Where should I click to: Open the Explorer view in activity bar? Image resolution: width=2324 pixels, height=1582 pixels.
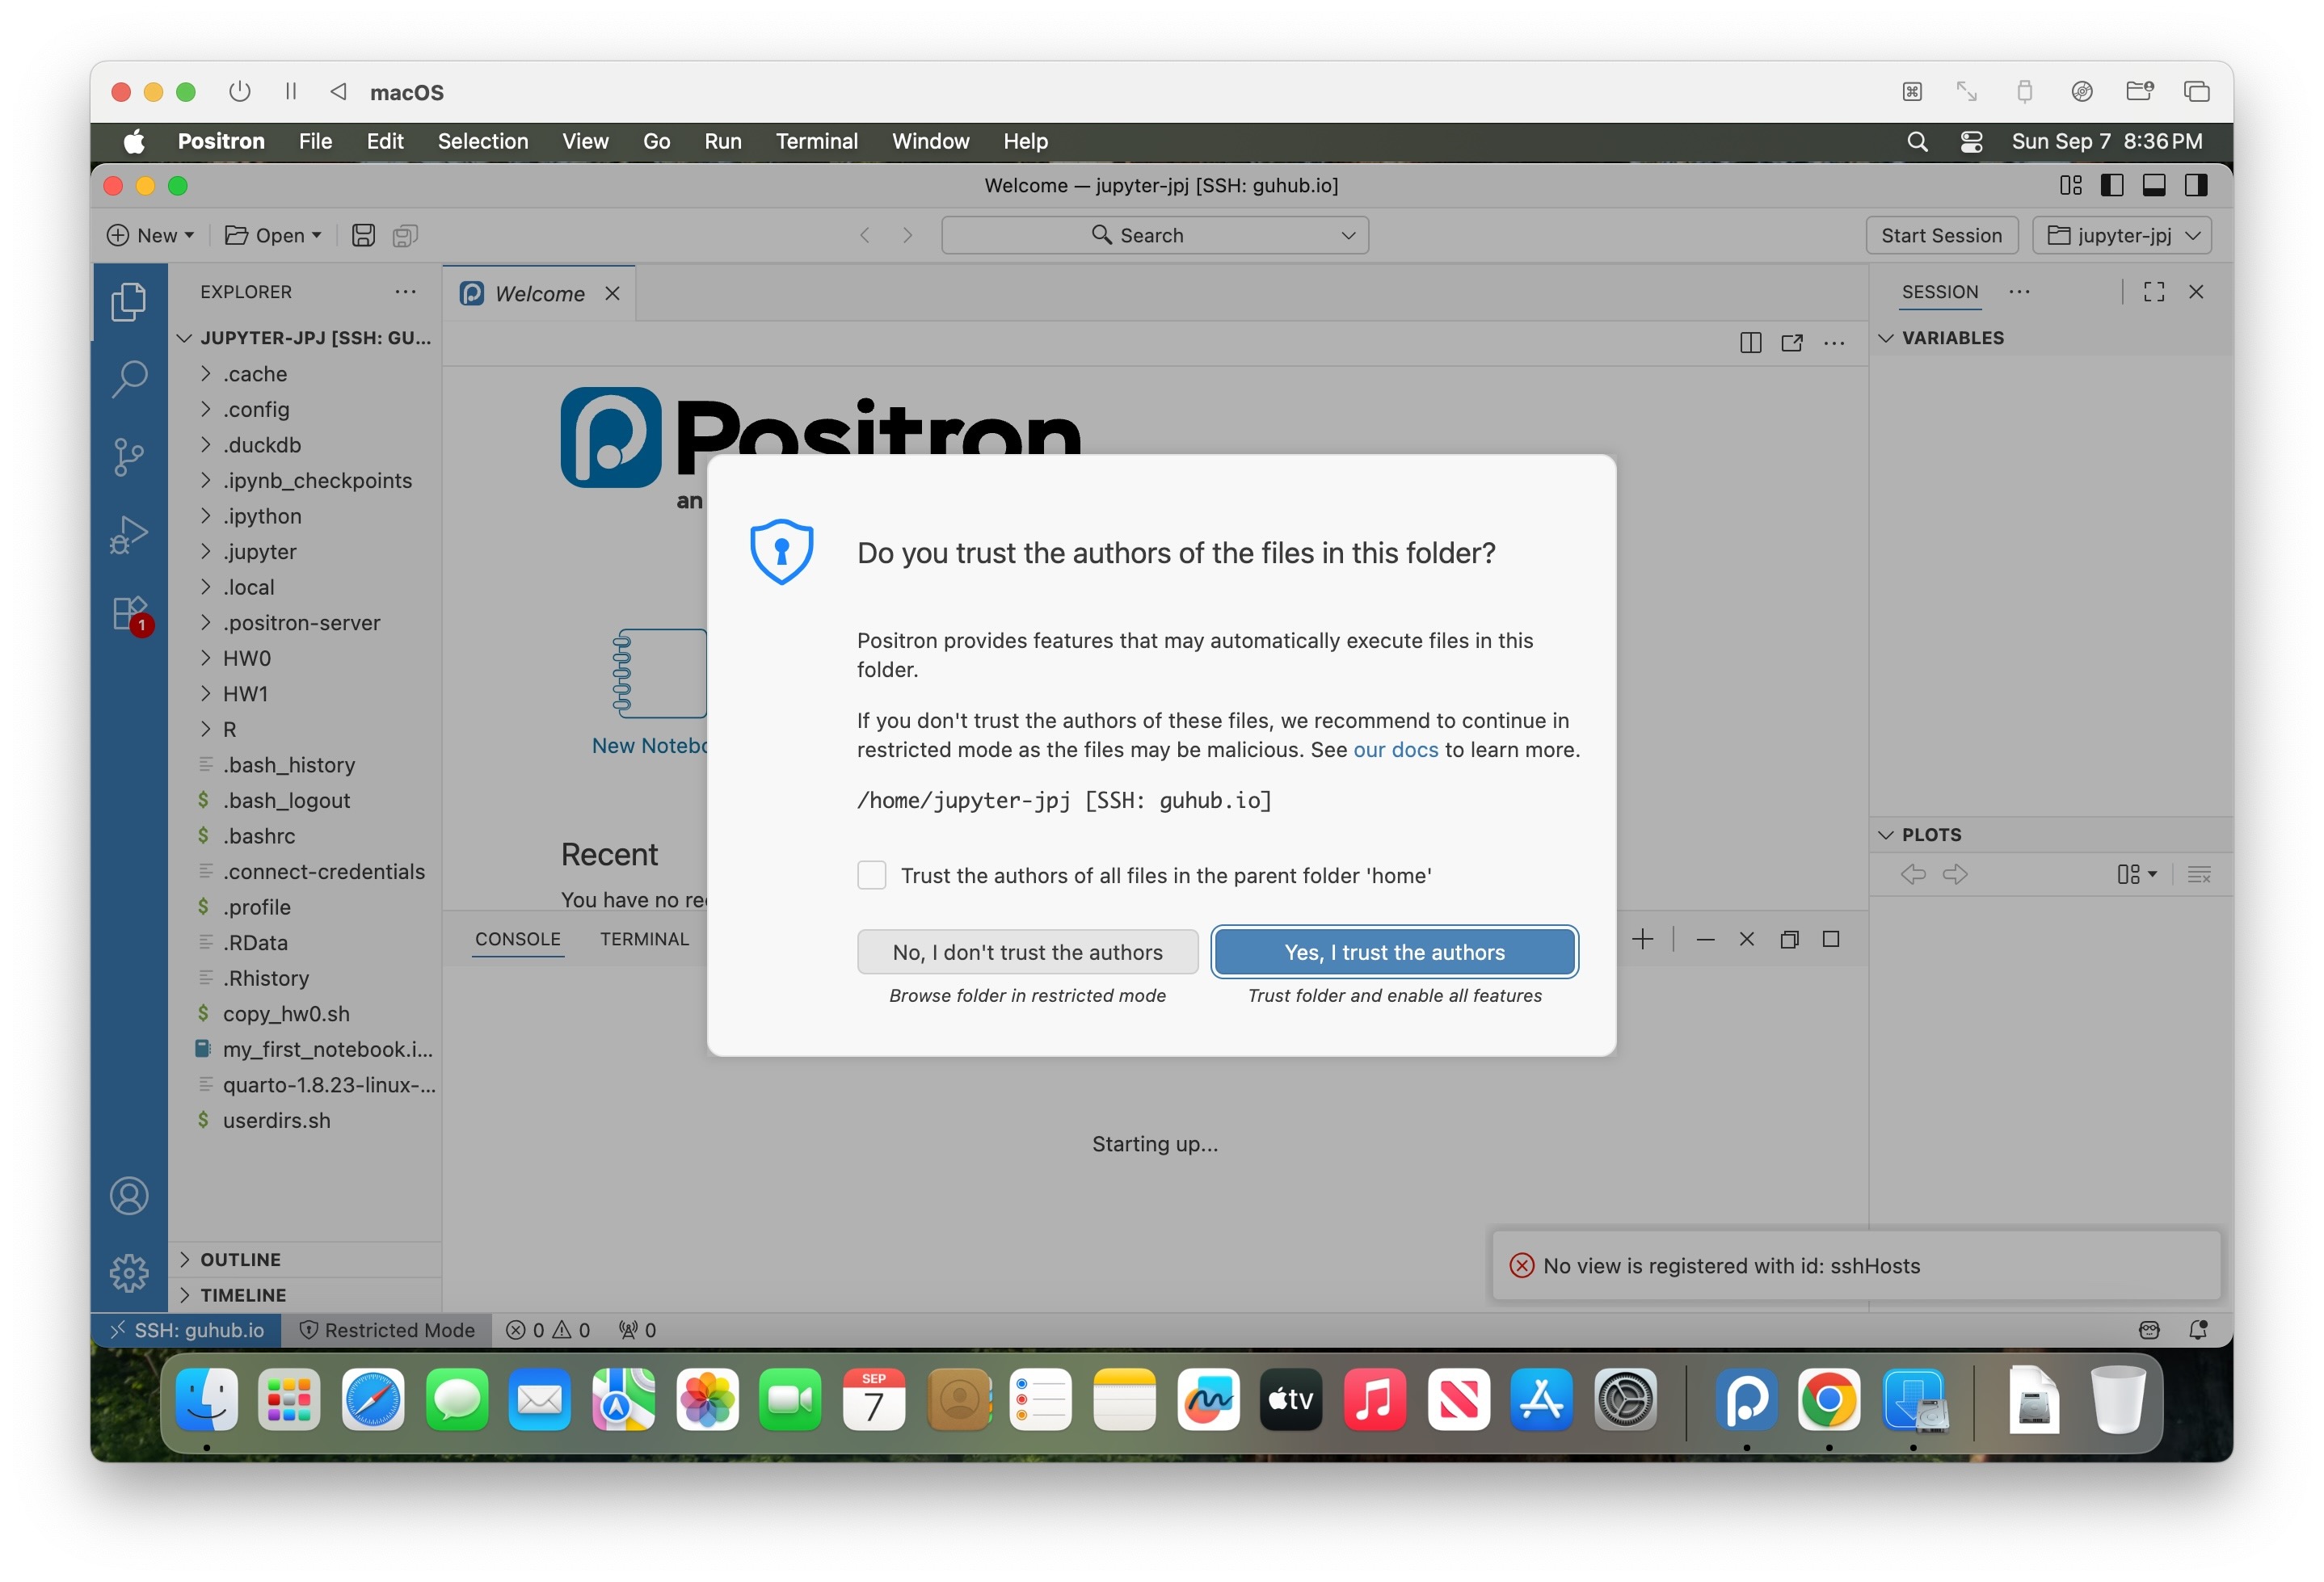point(128,302)
